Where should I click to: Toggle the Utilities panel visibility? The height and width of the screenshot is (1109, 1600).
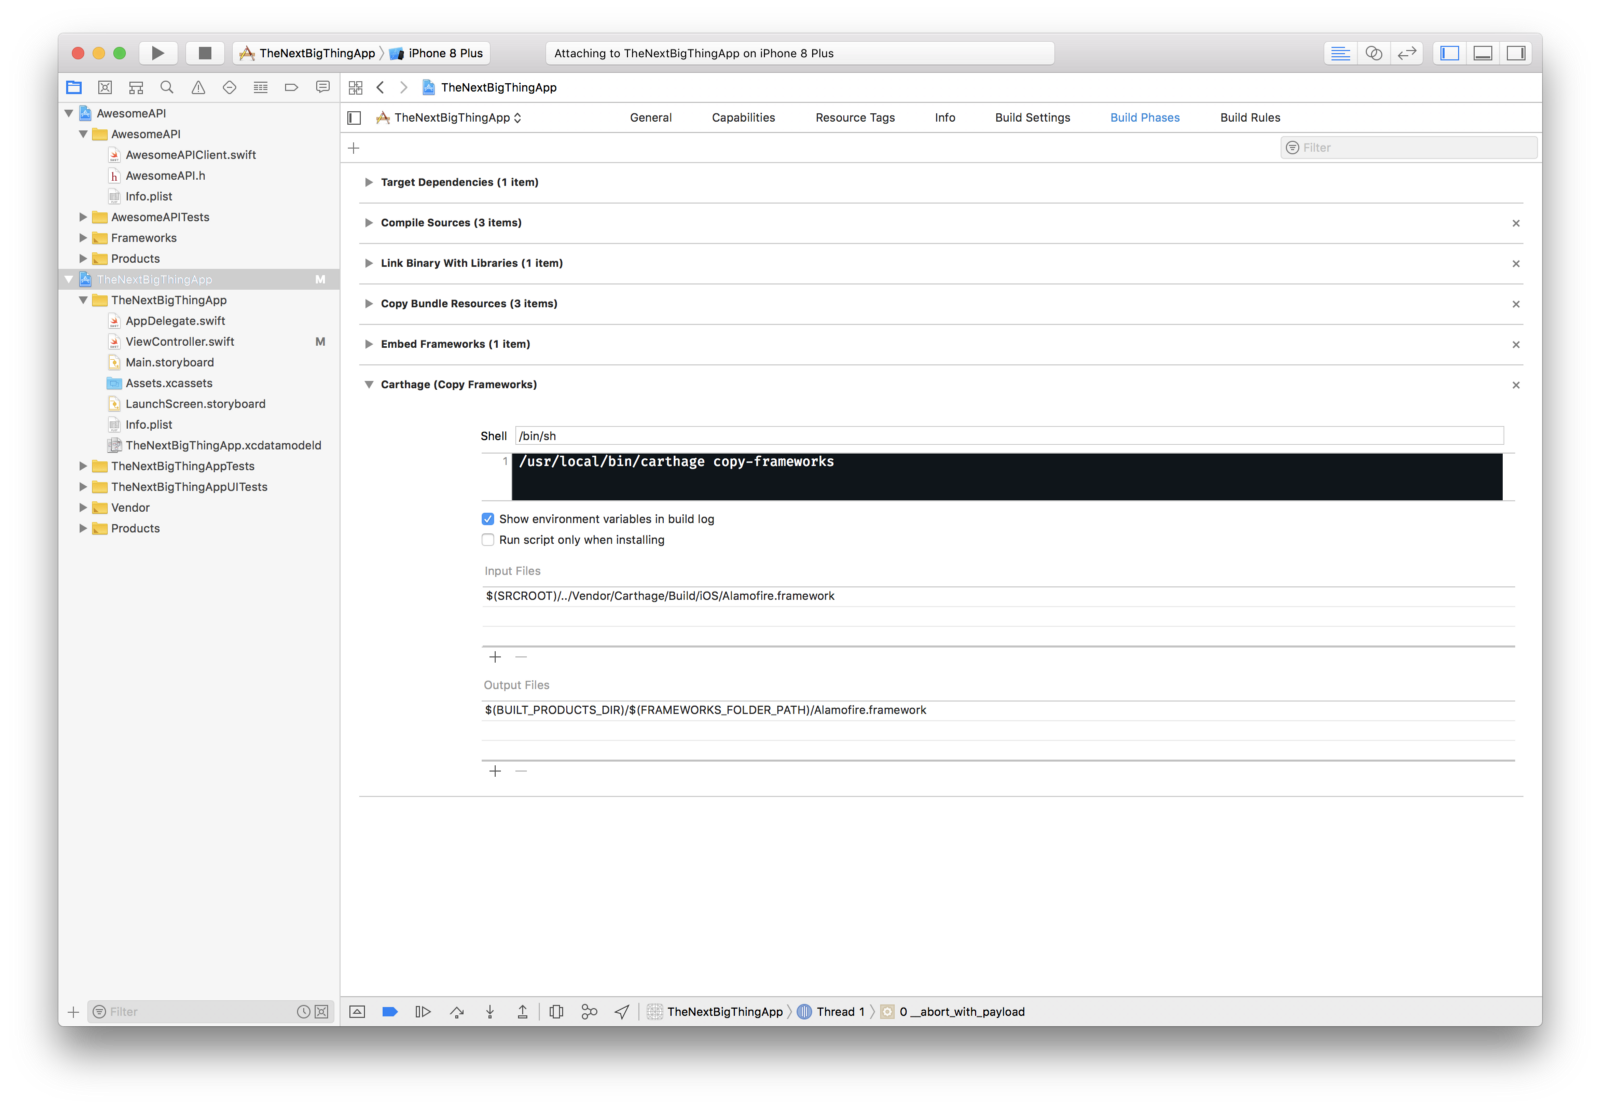[1516, 53]
